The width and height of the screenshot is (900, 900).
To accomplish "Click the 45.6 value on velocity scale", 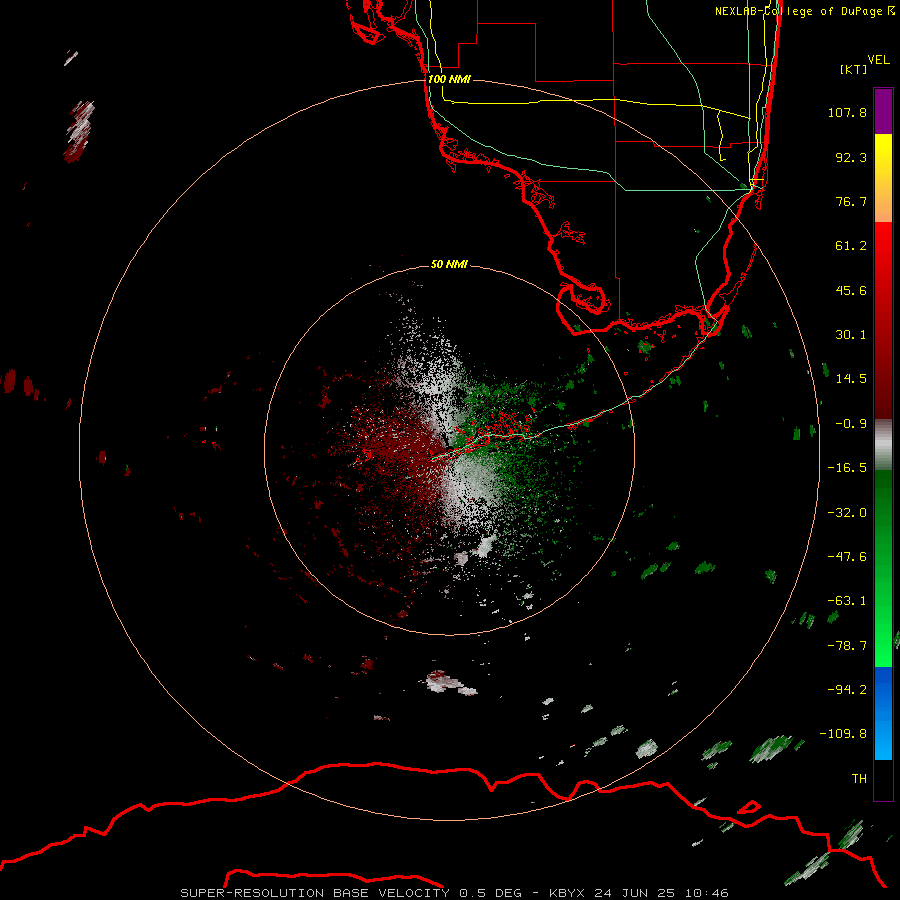I will tap(851, 290).
